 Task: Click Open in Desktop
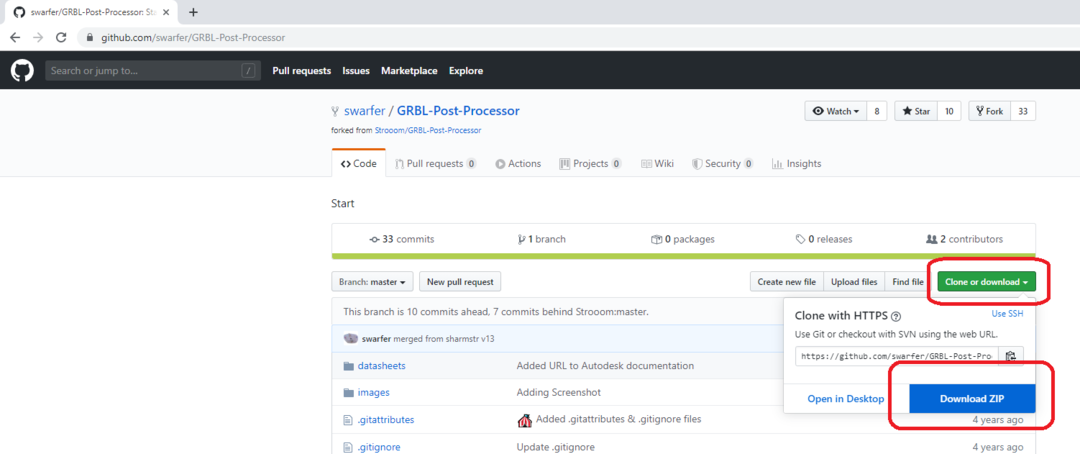pyautogui.click(x=846, y=399)
